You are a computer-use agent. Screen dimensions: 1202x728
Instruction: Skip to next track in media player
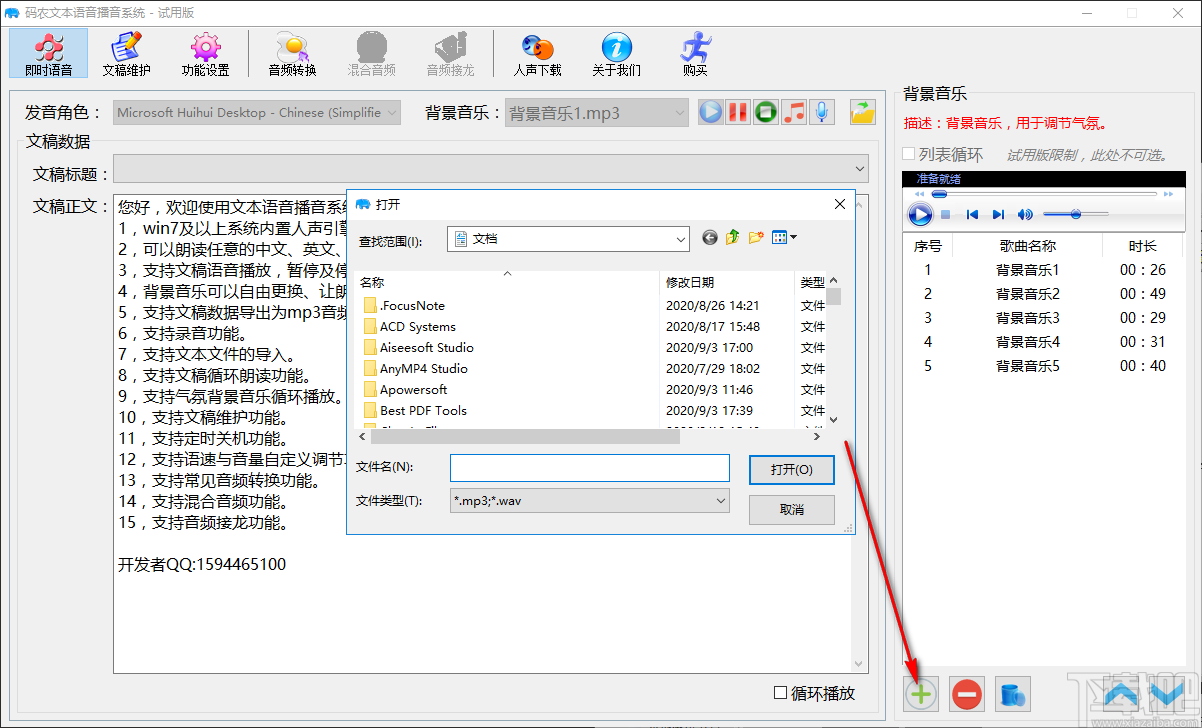[998, 215]
